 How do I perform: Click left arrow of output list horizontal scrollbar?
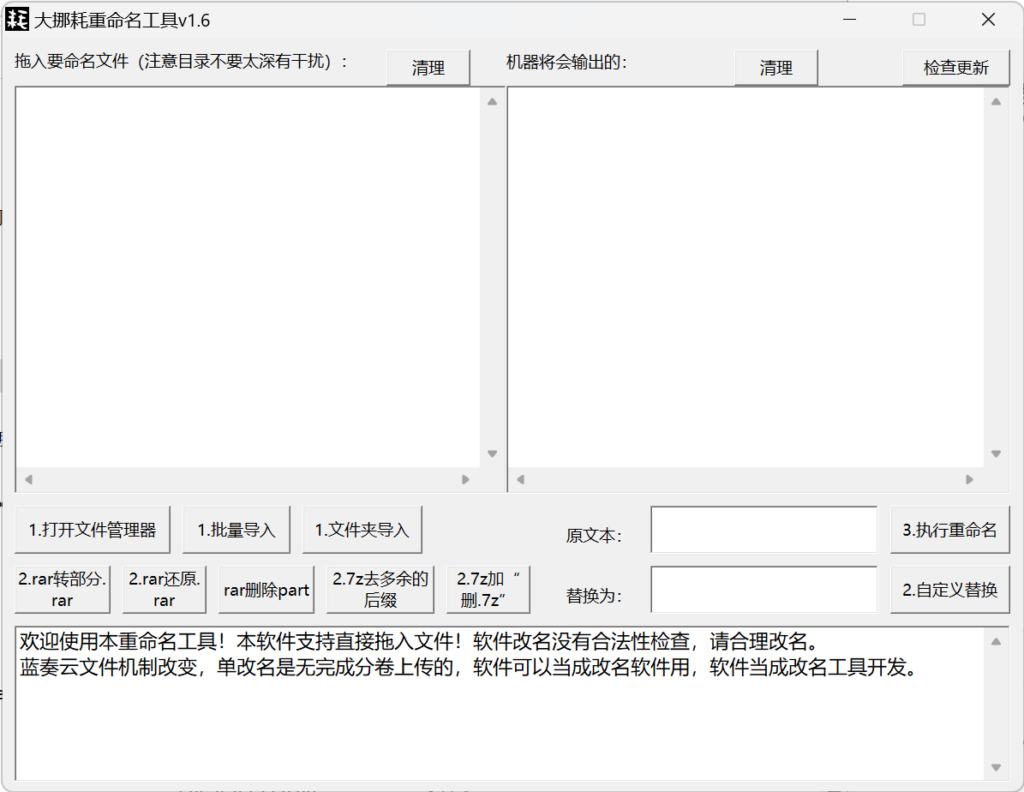[520, 479]
